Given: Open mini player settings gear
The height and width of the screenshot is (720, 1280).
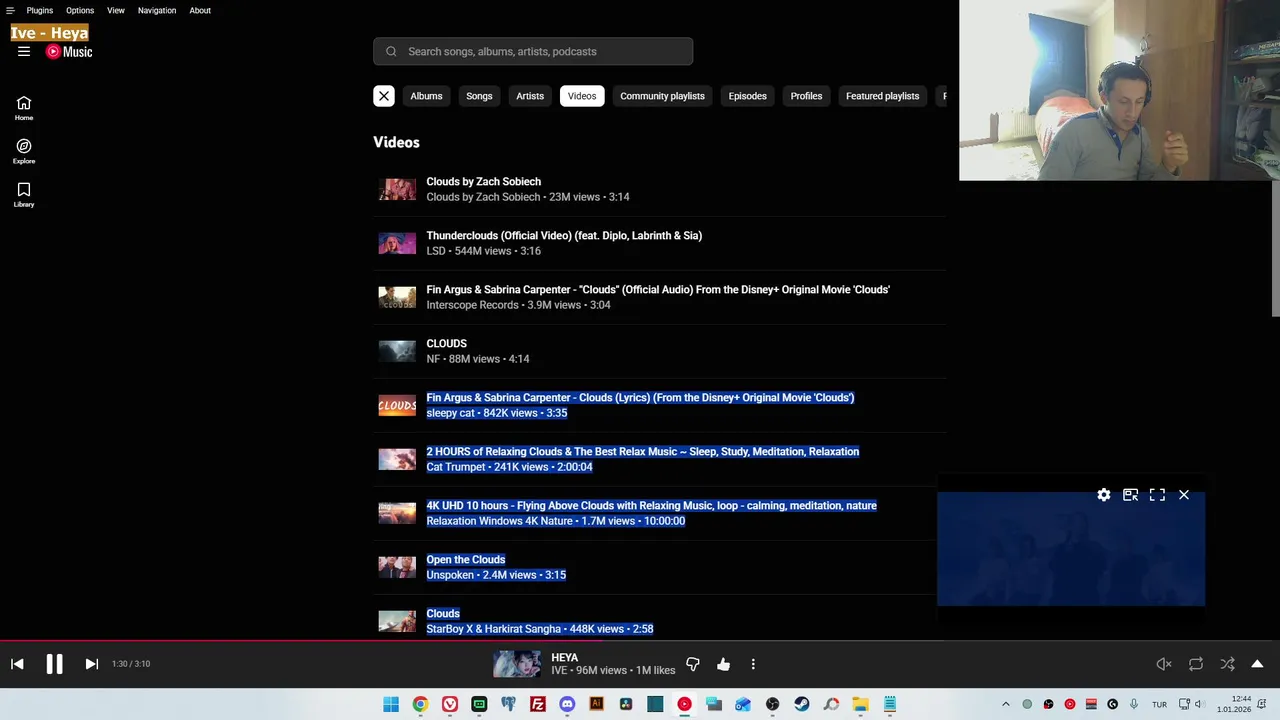Looking at the screenshot, I should (1104, 495).
